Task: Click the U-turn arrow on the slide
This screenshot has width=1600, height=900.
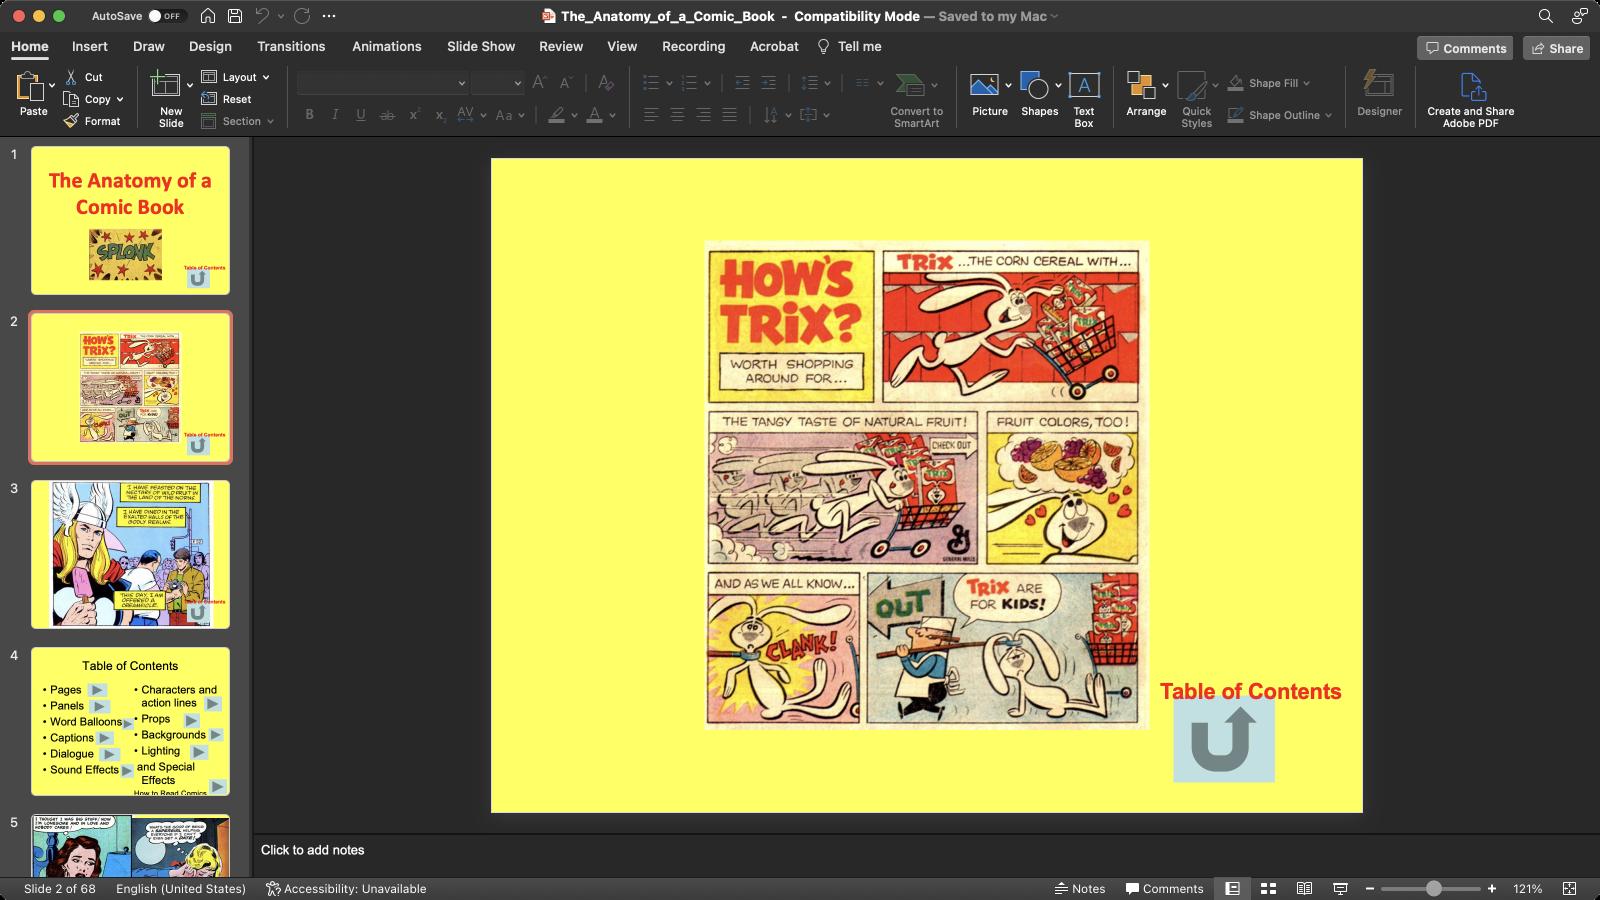Action: click(x=1223, y=740)
